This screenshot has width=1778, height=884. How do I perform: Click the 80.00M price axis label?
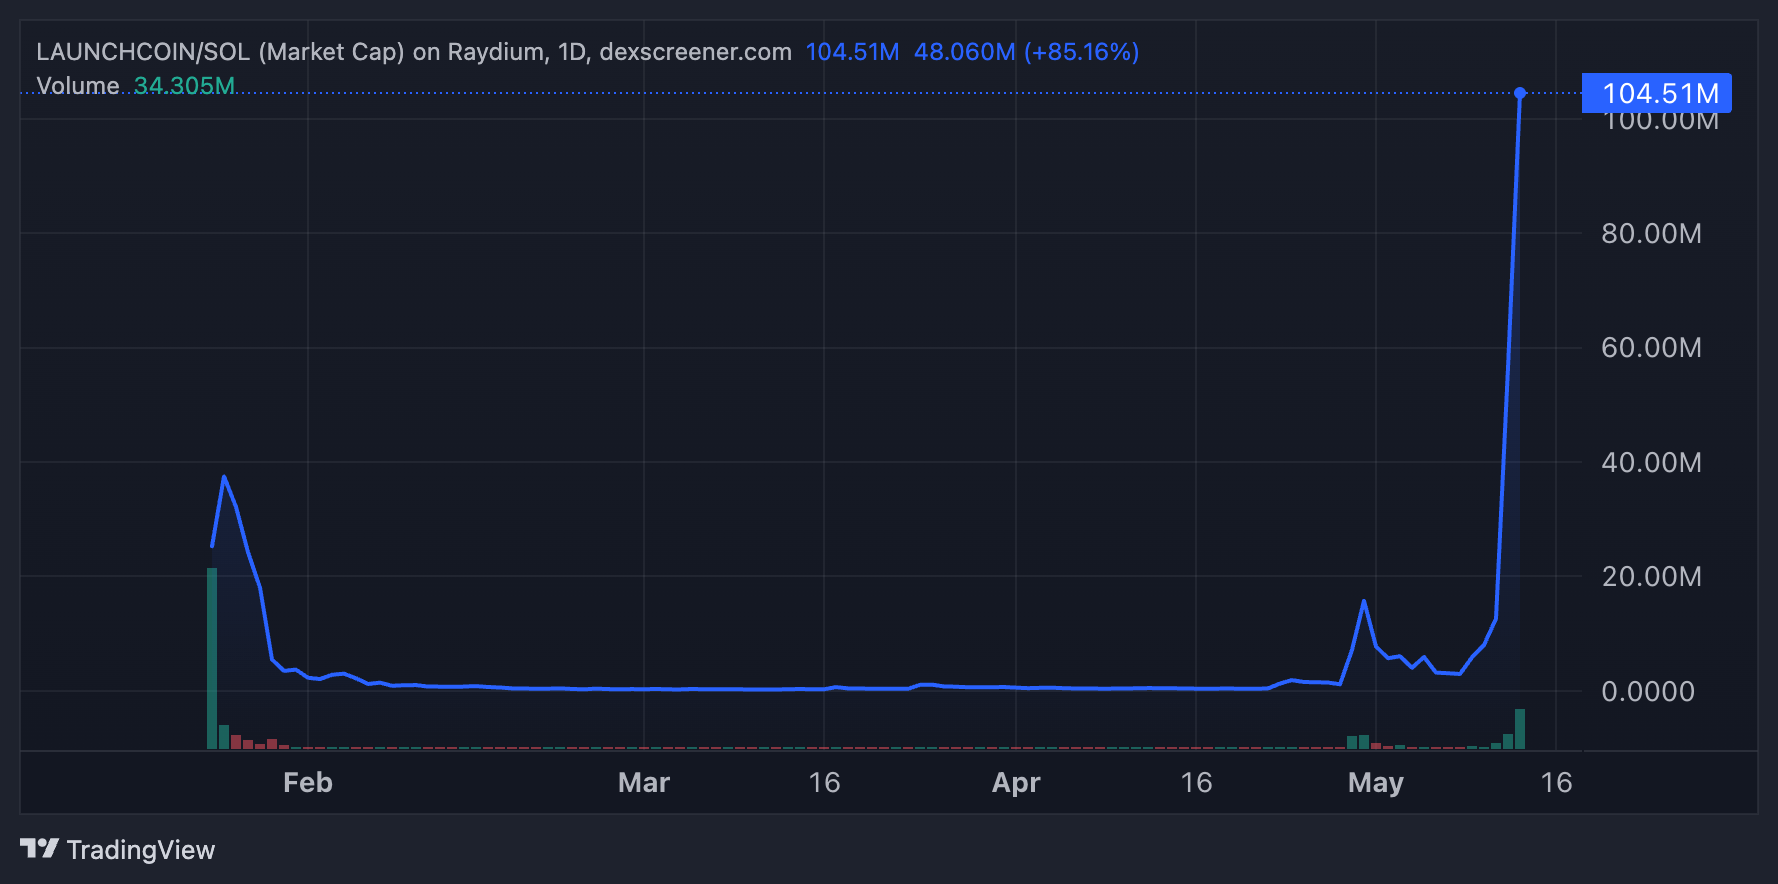[1651, 234]
